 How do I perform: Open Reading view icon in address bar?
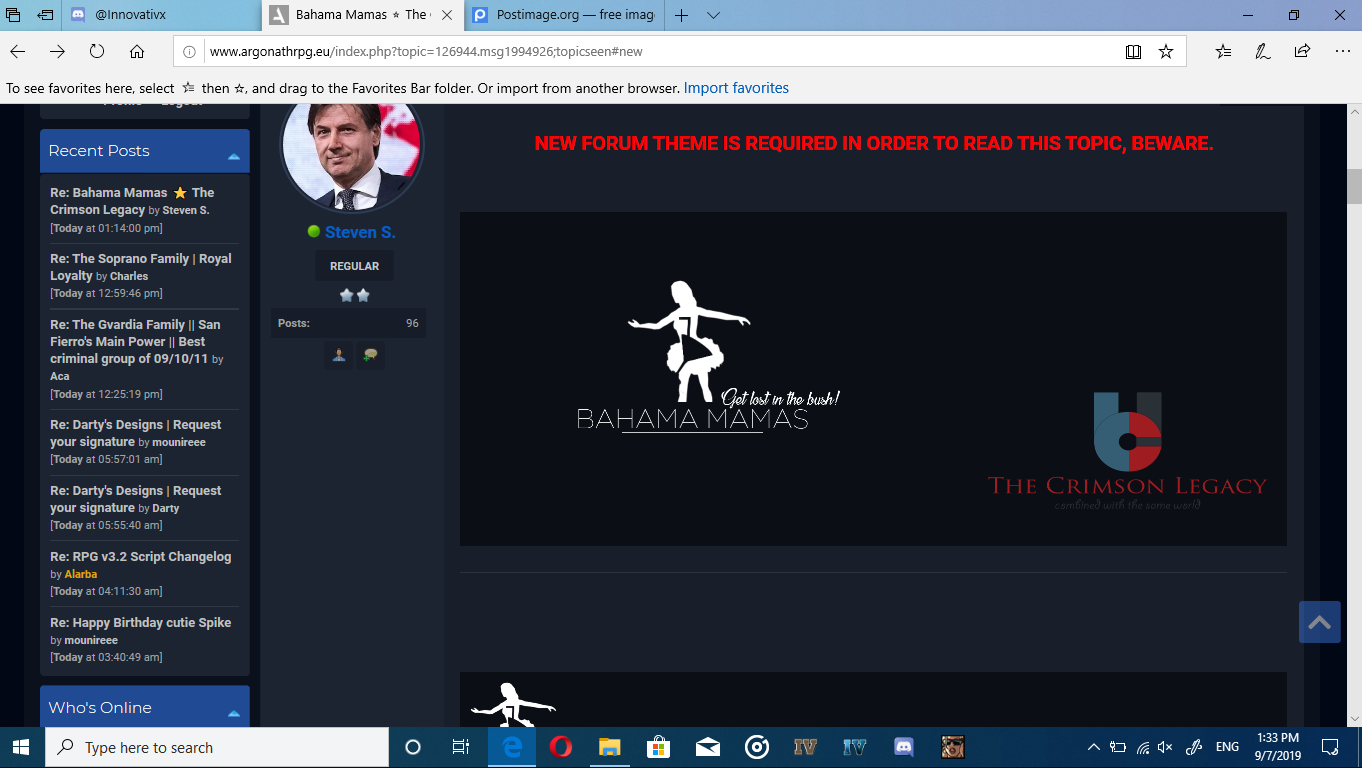coord(1133,52)
